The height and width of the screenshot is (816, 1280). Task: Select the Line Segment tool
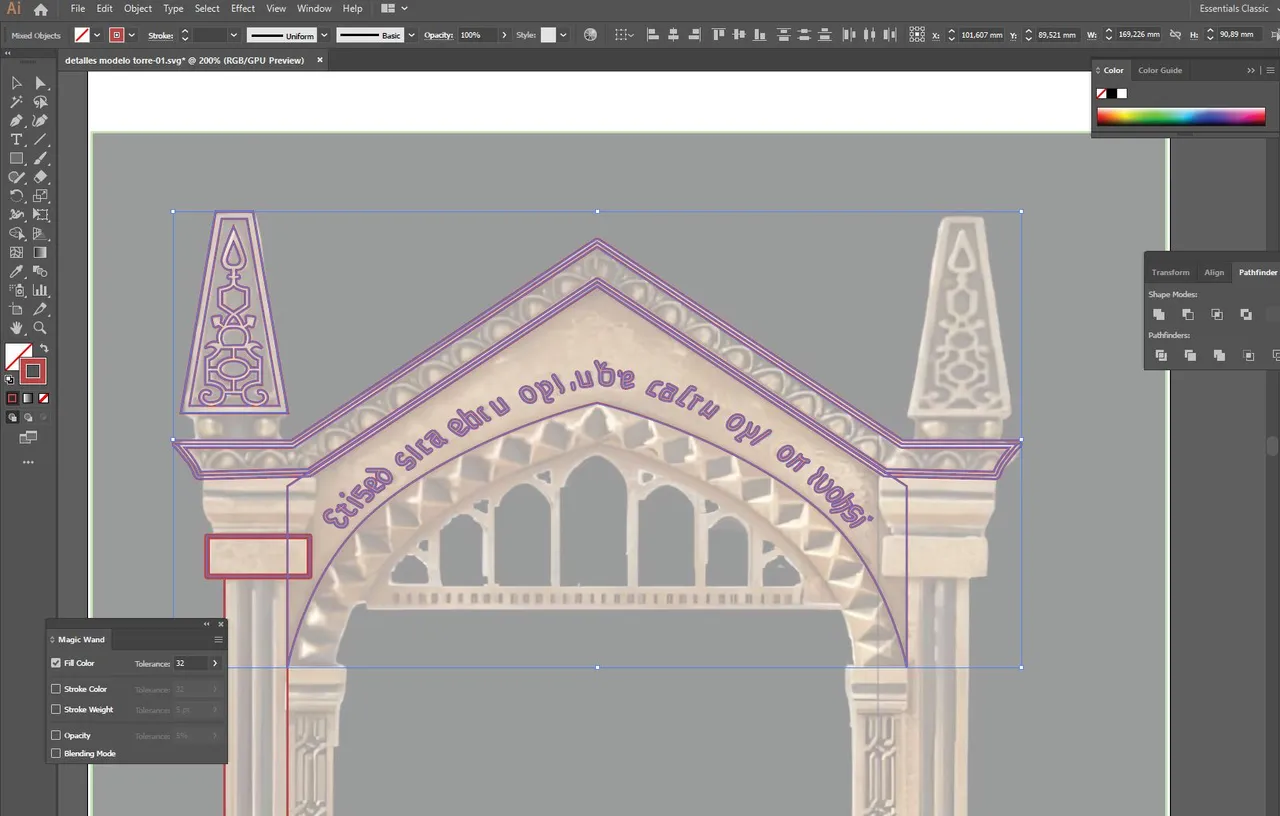pos(41,140)
